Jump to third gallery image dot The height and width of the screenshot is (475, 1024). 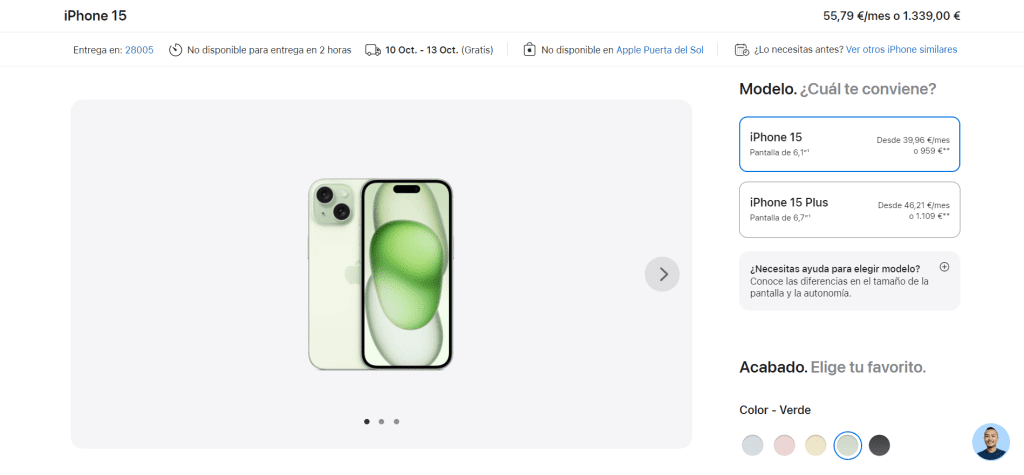[396, 422]
